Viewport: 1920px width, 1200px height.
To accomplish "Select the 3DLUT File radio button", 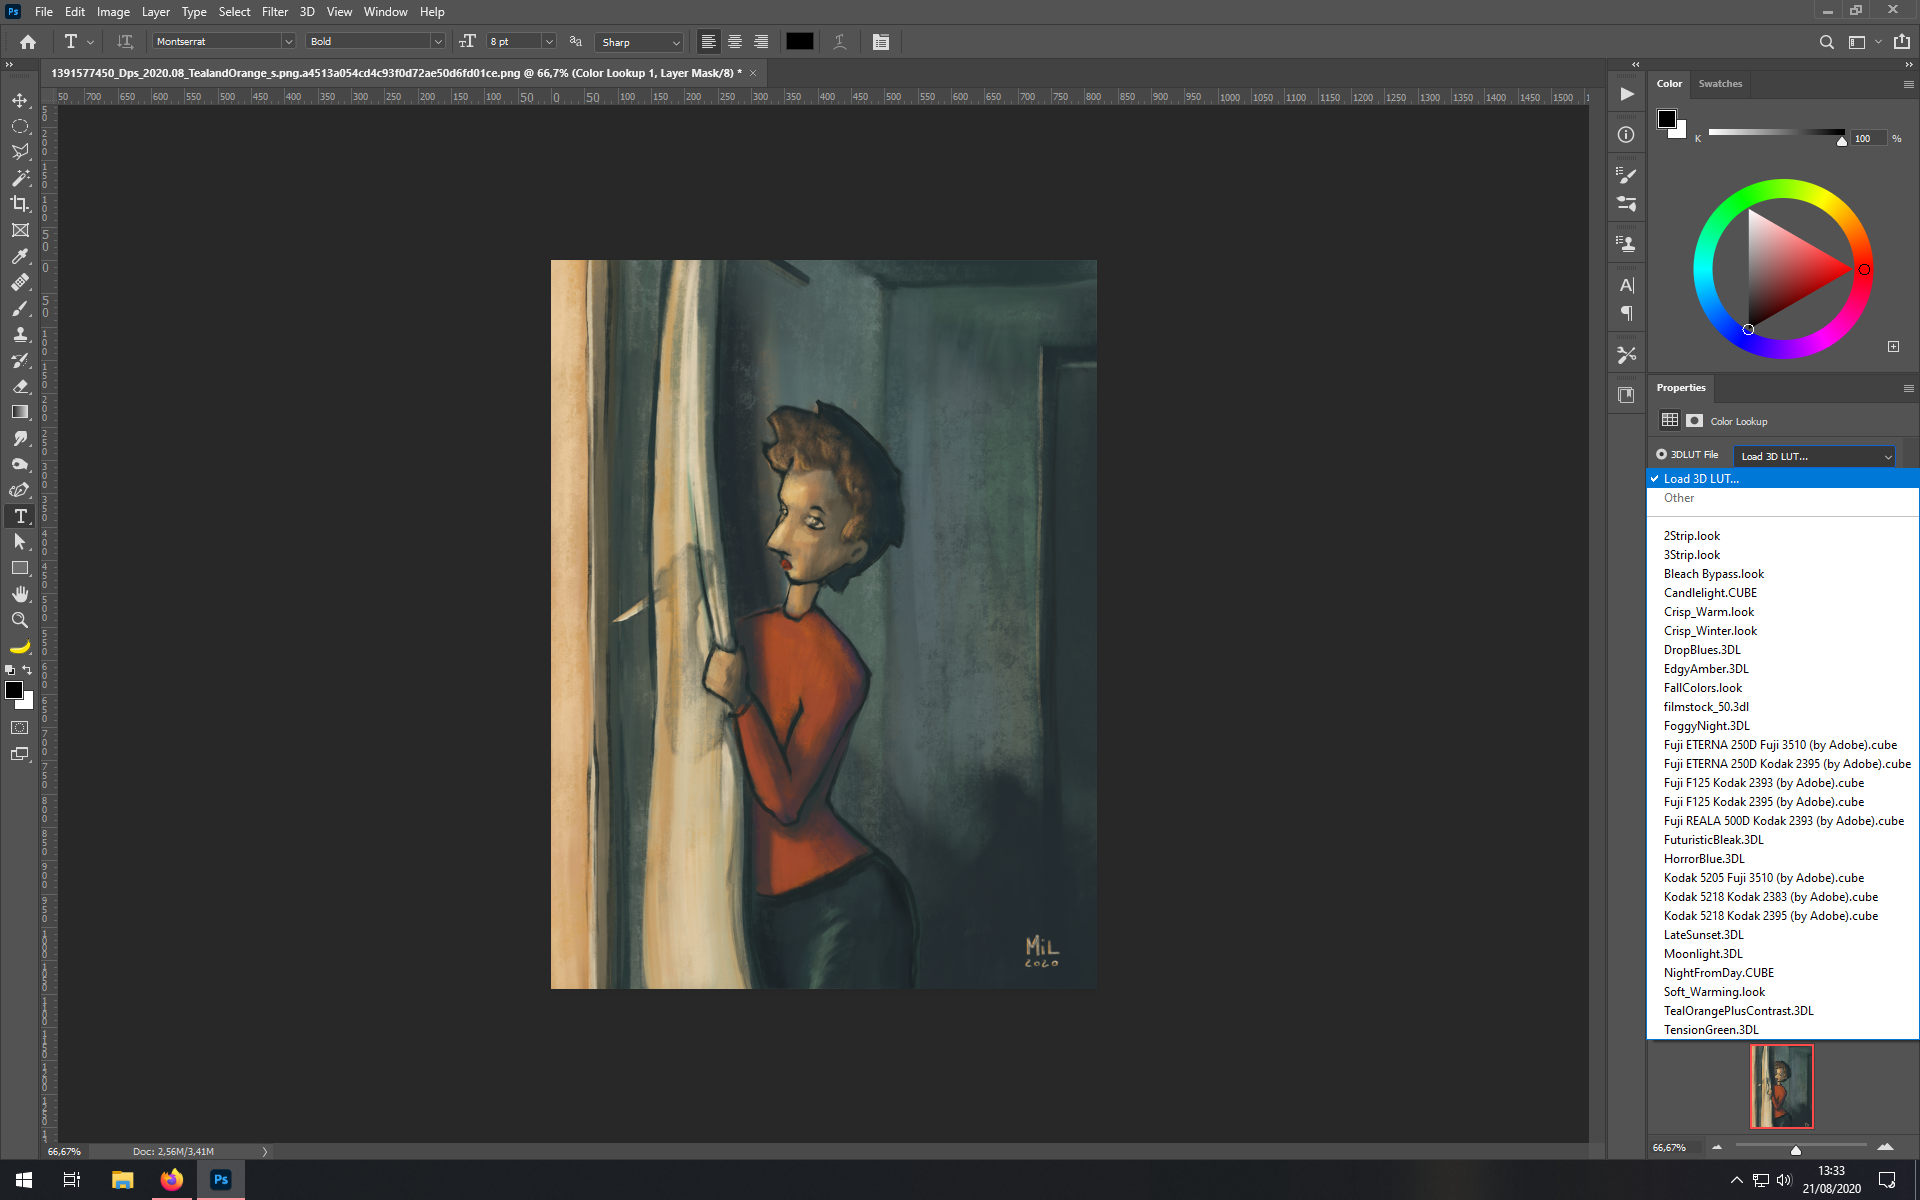I will pyautogui.click(x=1662, y=455).
